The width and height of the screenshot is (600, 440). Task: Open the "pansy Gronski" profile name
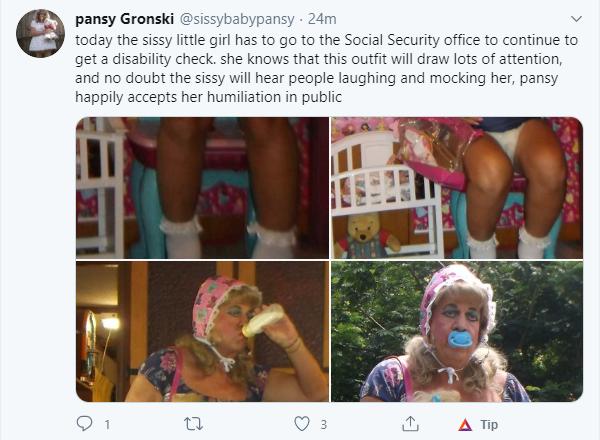[122, 19]
